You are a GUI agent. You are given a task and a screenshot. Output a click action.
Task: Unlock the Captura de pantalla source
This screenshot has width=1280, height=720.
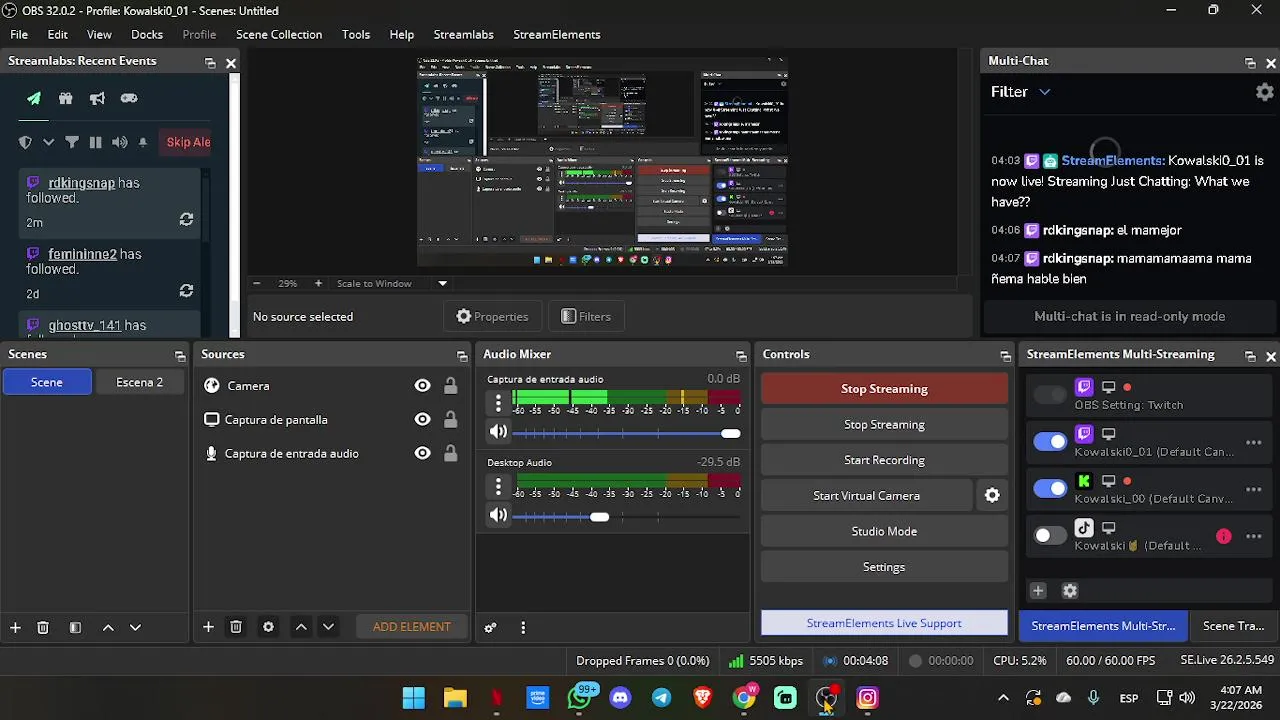(x=451, y=420)
